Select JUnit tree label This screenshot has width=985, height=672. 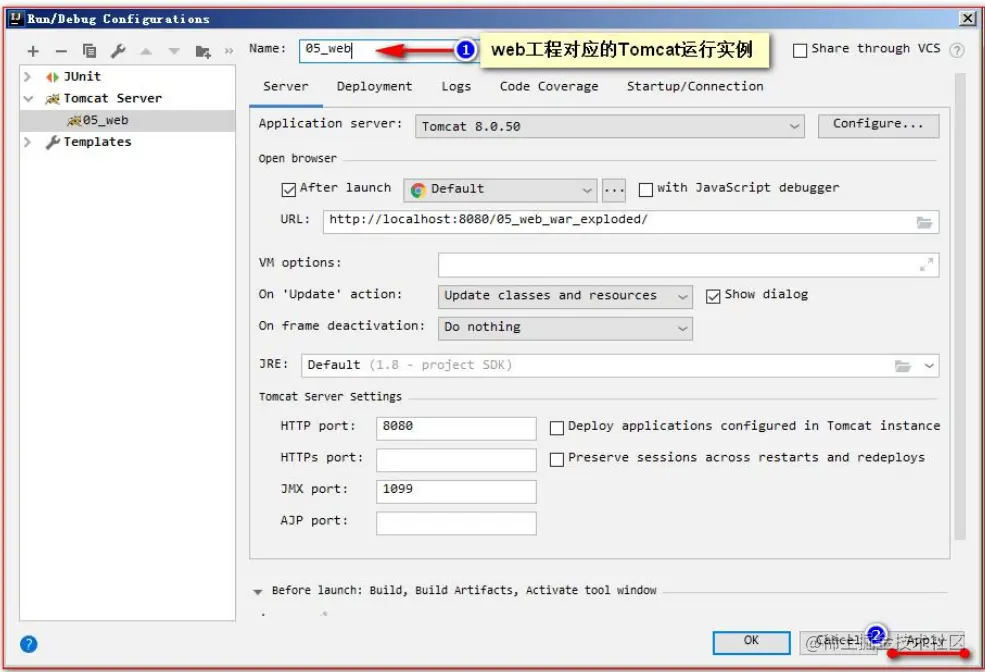[x=82, y=77]
